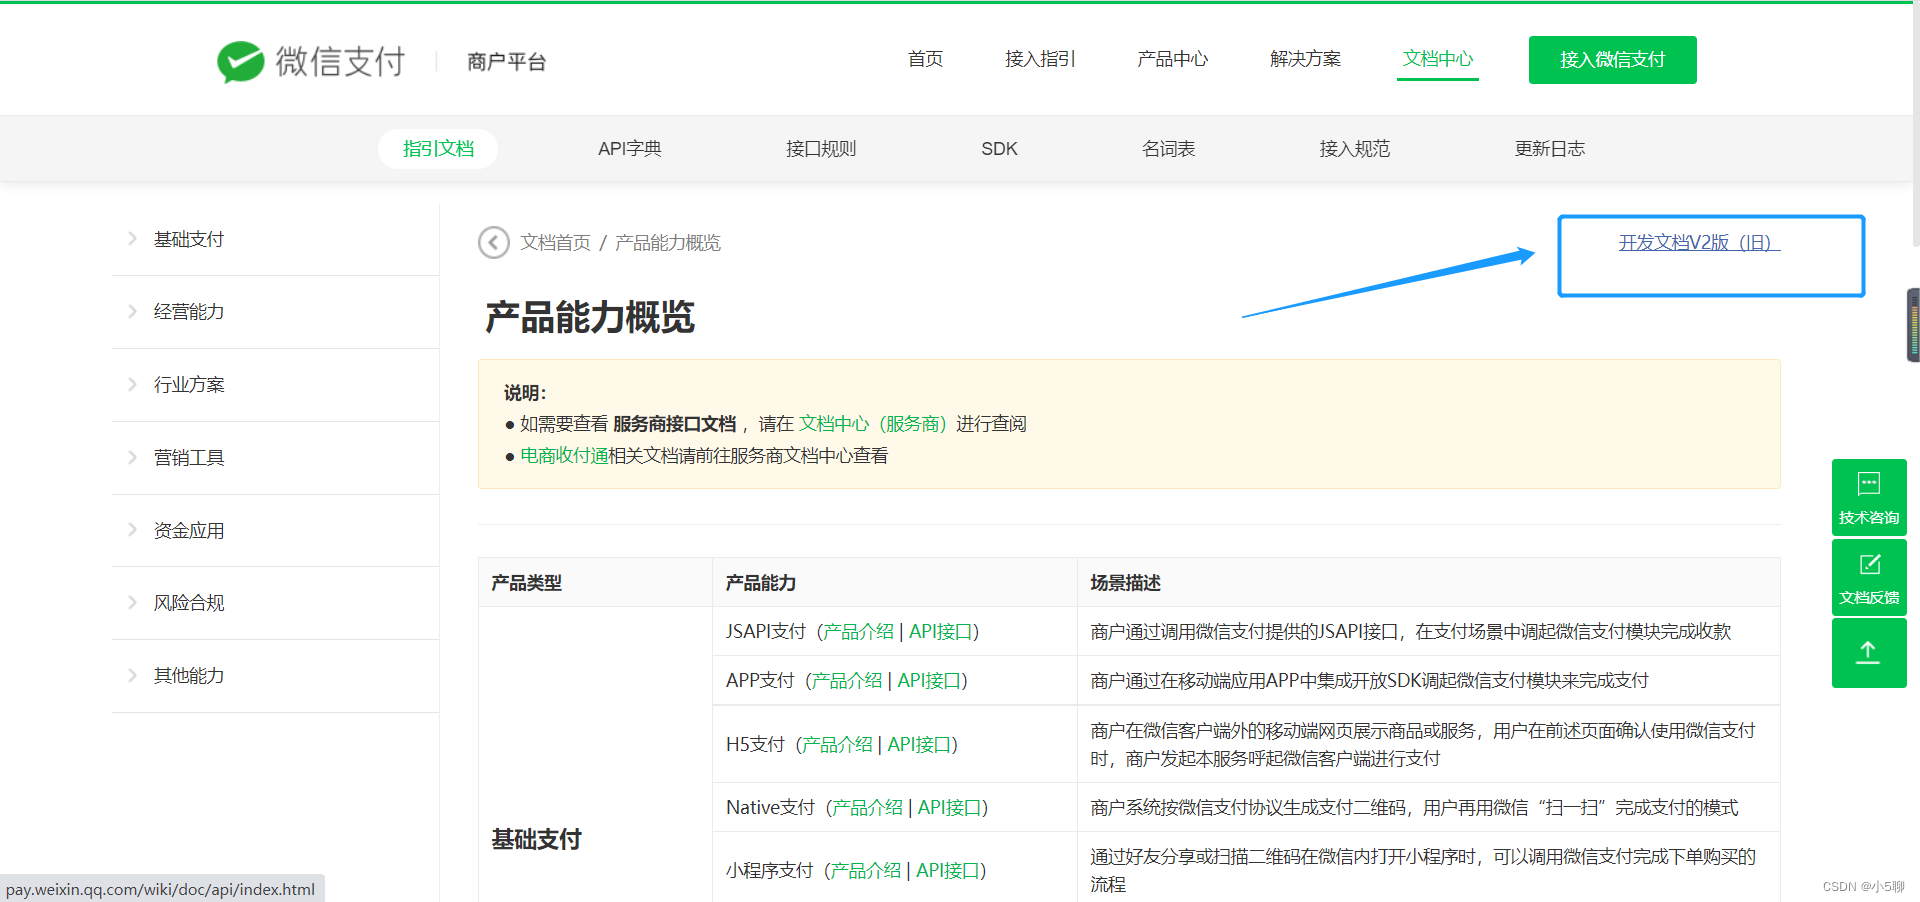This screenshot has height=902, width=1920.
Task: Switch to the 指引文档 tab
Action: [438, 149]
